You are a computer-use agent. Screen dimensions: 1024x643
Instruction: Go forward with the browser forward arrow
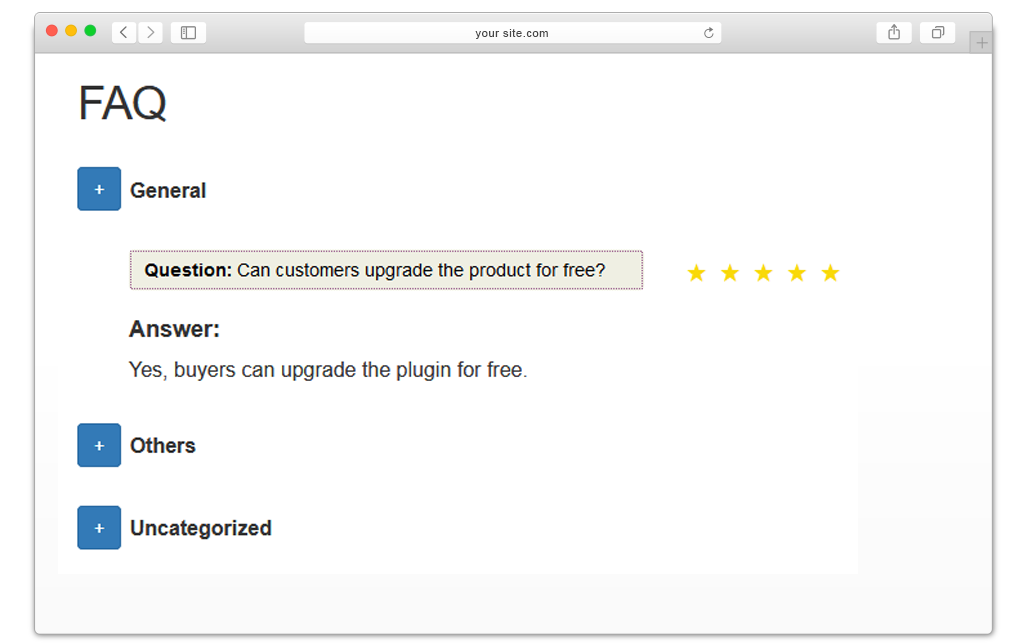[151, 33]
